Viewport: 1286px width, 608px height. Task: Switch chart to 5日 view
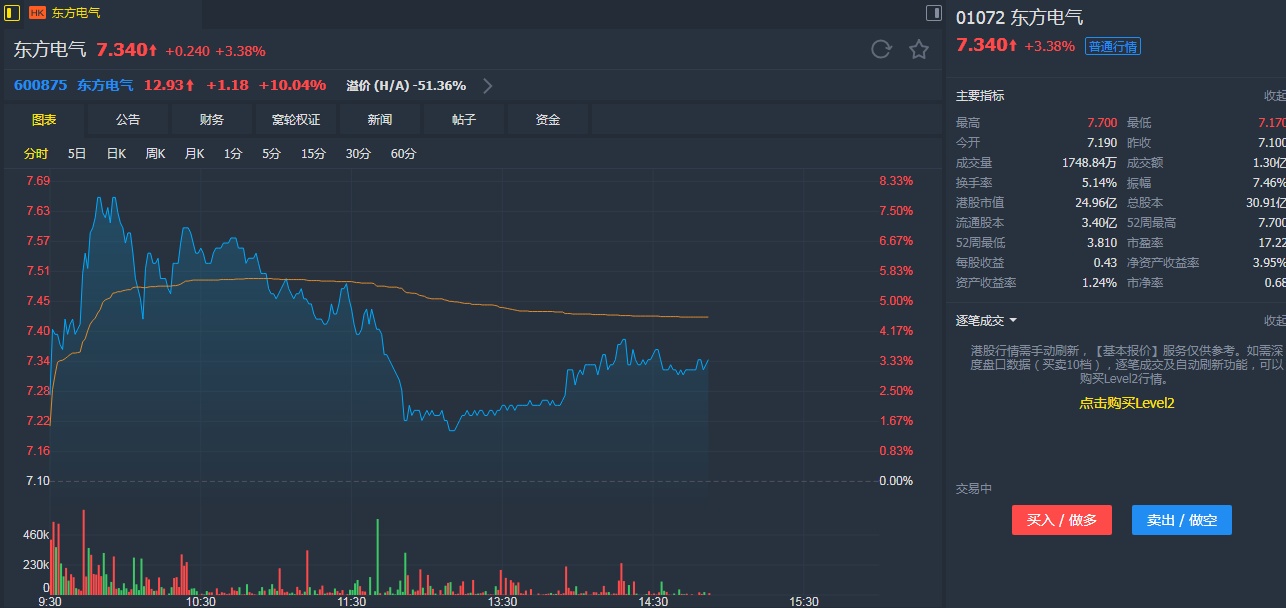pyautogui.click(x=77, y=154)
